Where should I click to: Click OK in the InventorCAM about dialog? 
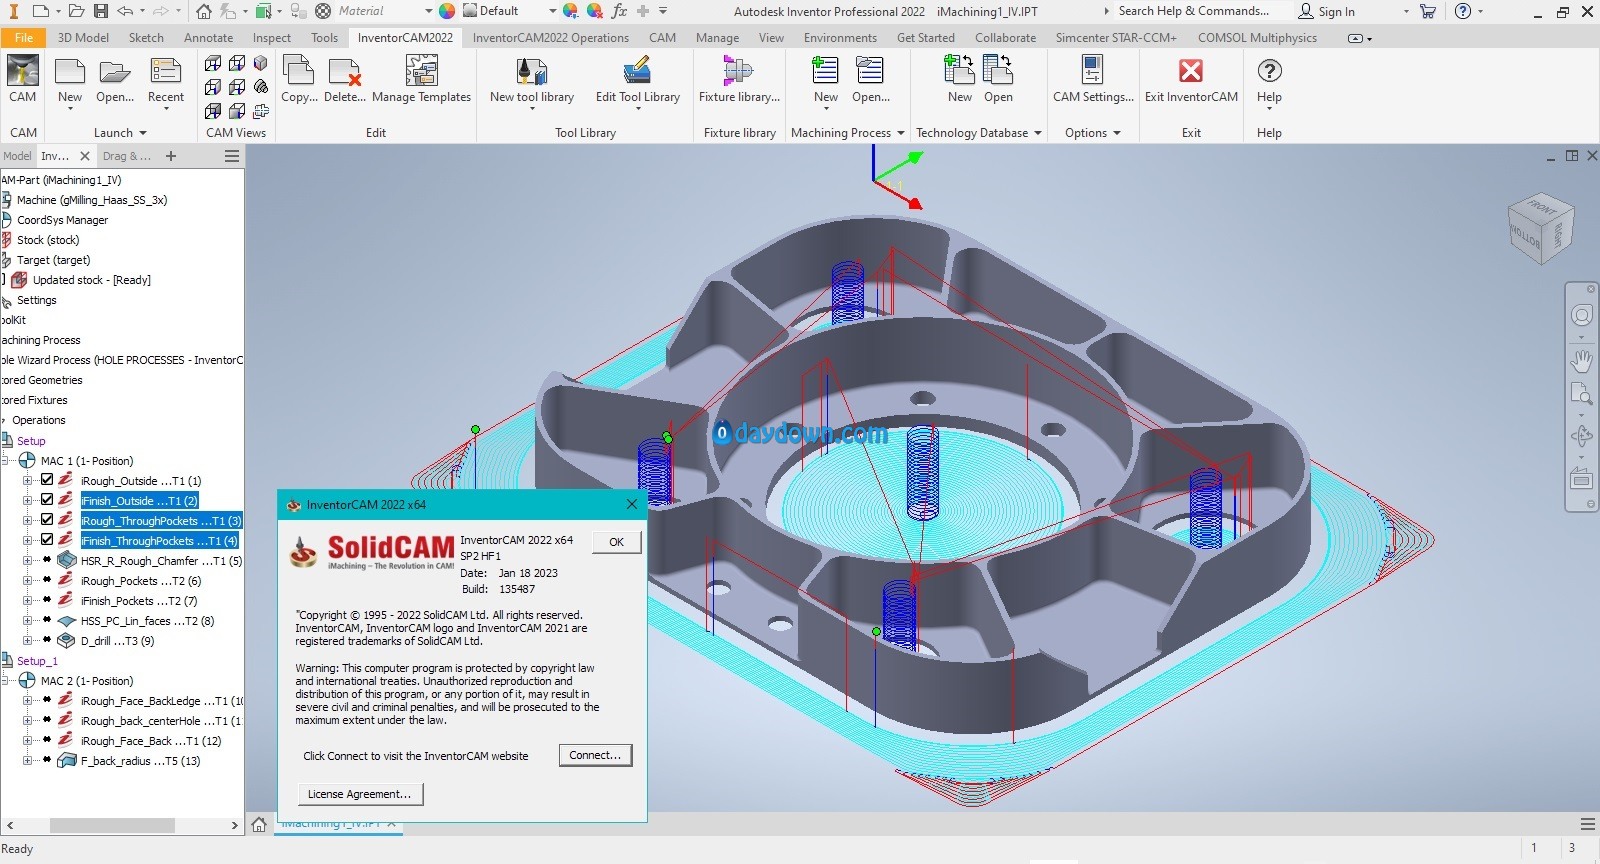click(616, 542)
